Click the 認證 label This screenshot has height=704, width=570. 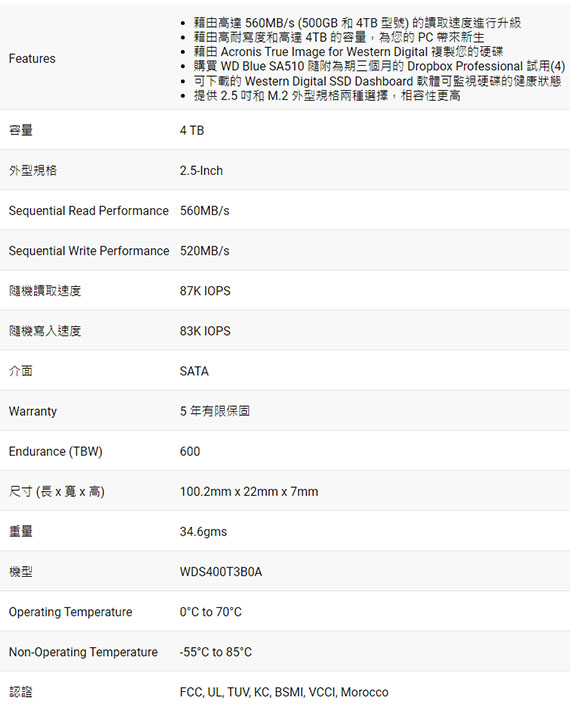[x=21, y=692]
